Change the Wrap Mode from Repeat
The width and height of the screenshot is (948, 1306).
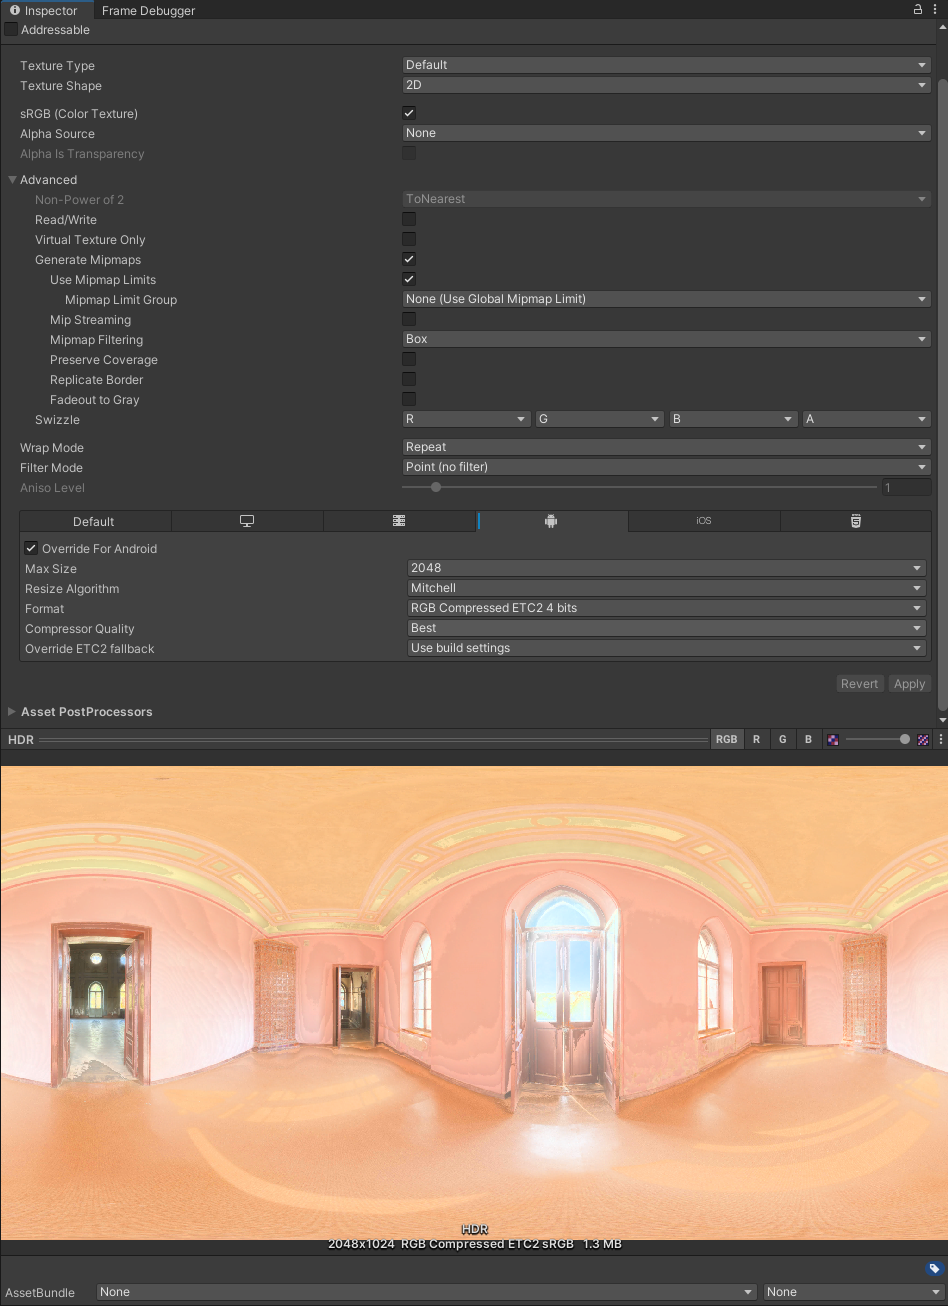[666, 446]
